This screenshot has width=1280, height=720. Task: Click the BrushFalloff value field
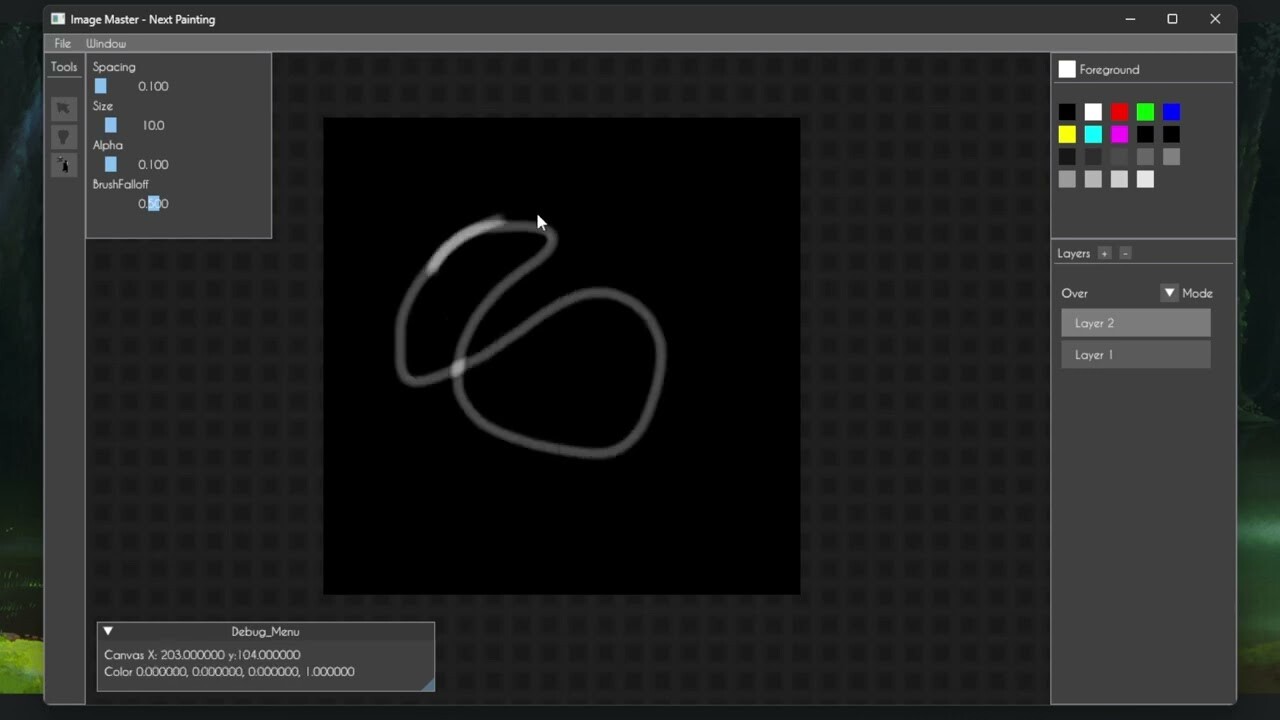[151, 203]
